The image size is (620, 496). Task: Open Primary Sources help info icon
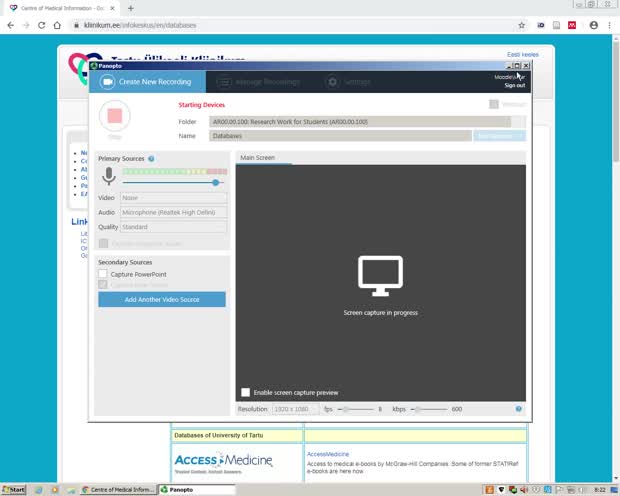[x=152, y=159]
